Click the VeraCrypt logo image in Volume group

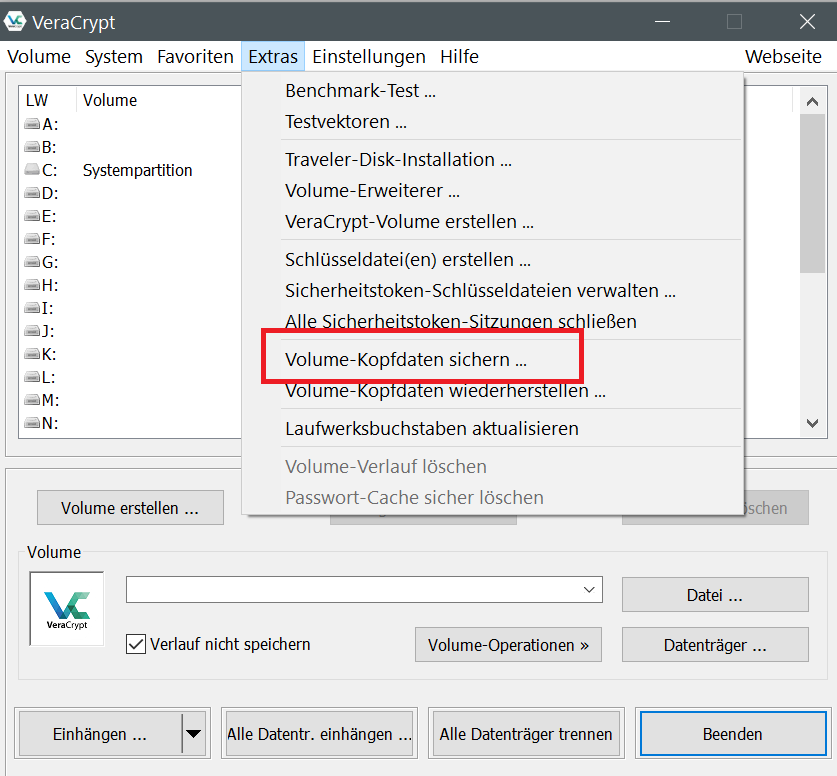point(67,608)
